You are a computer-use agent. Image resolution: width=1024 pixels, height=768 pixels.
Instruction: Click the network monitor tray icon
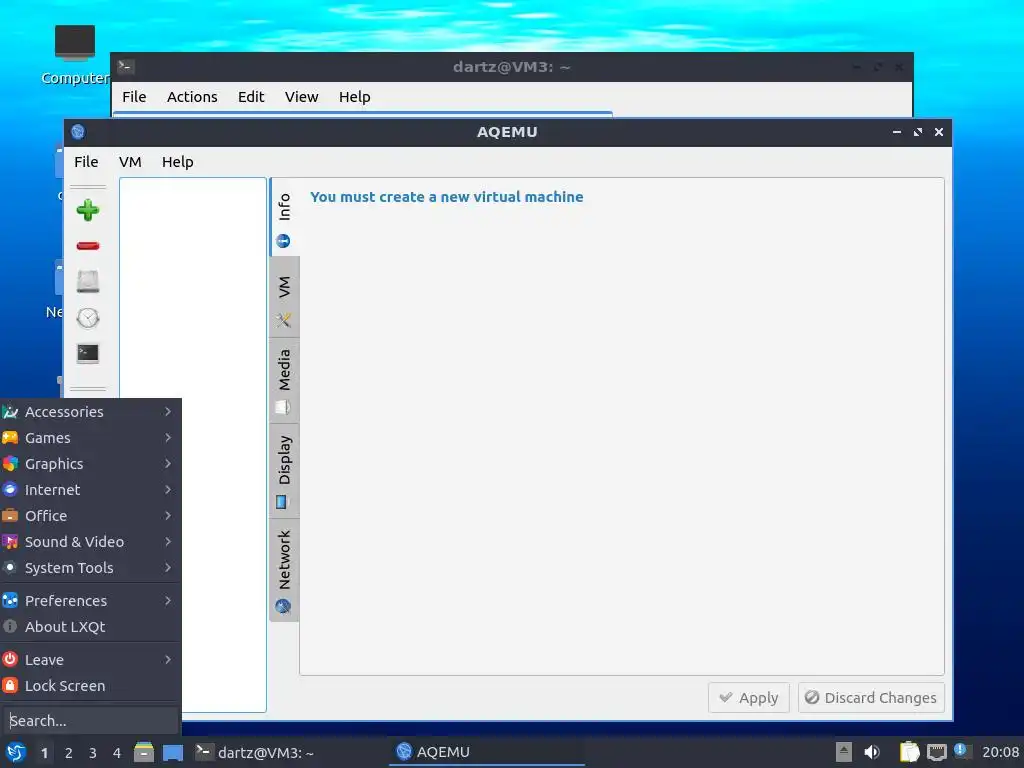tap(937, 752)
